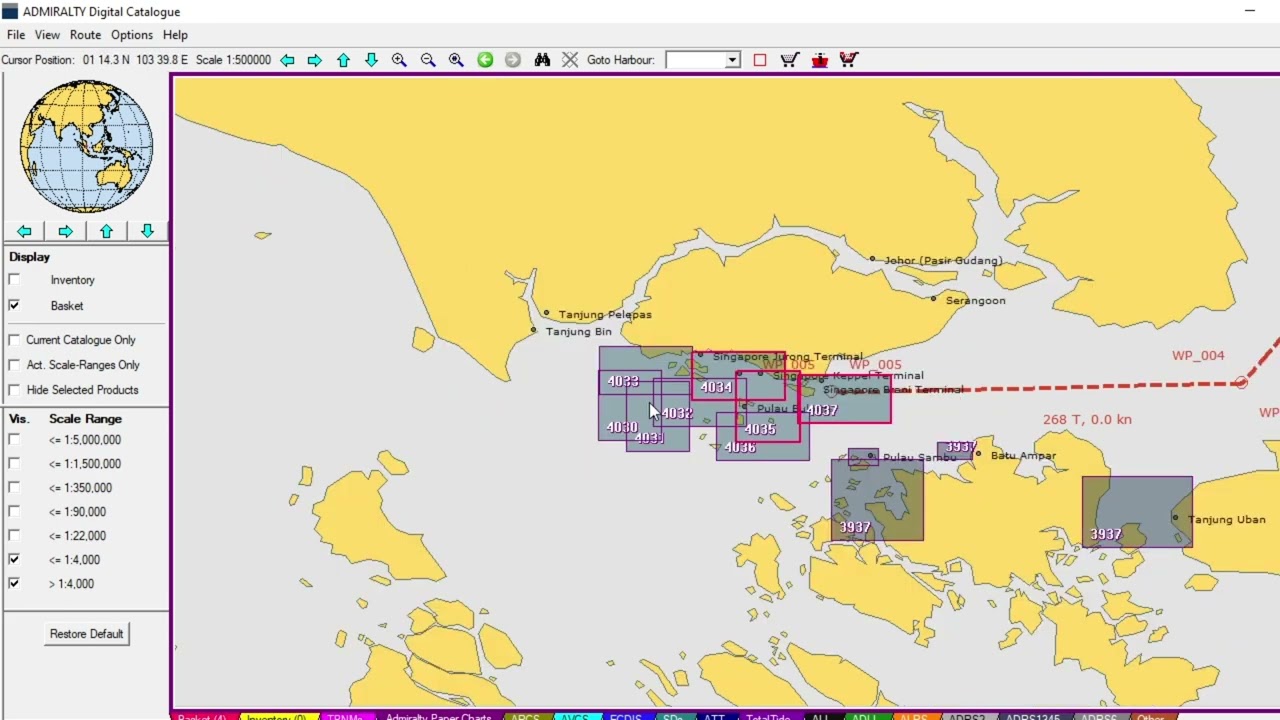Image resolution: width=1280 pixels, height=720 pixels.
Task: Enable the Inventory display checkbox
Action: pyautogui.click(x=14, y=280)
